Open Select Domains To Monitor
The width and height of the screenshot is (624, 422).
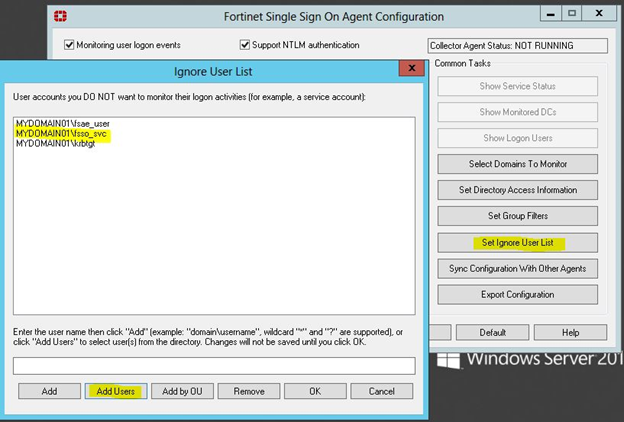tap(517, 164)
